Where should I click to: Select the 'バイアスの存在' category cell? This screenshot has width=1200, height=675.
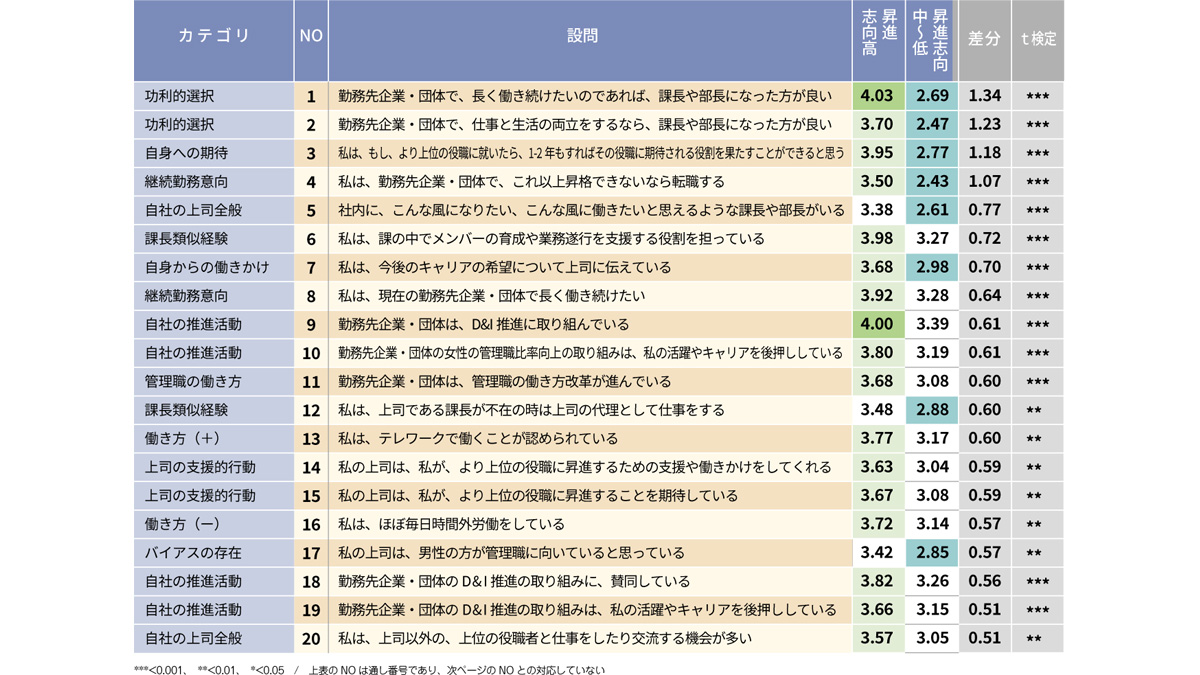(214, 552)
